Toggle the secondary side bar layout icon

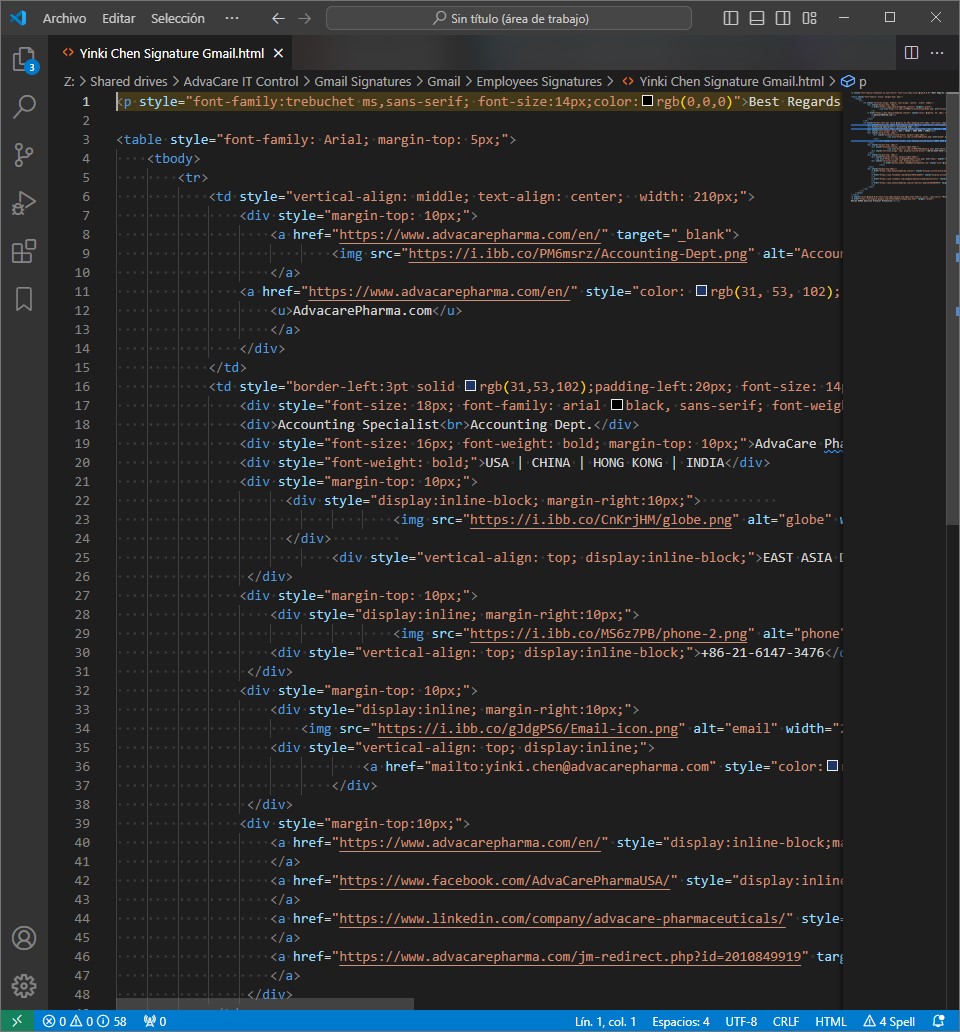point(783,18)
